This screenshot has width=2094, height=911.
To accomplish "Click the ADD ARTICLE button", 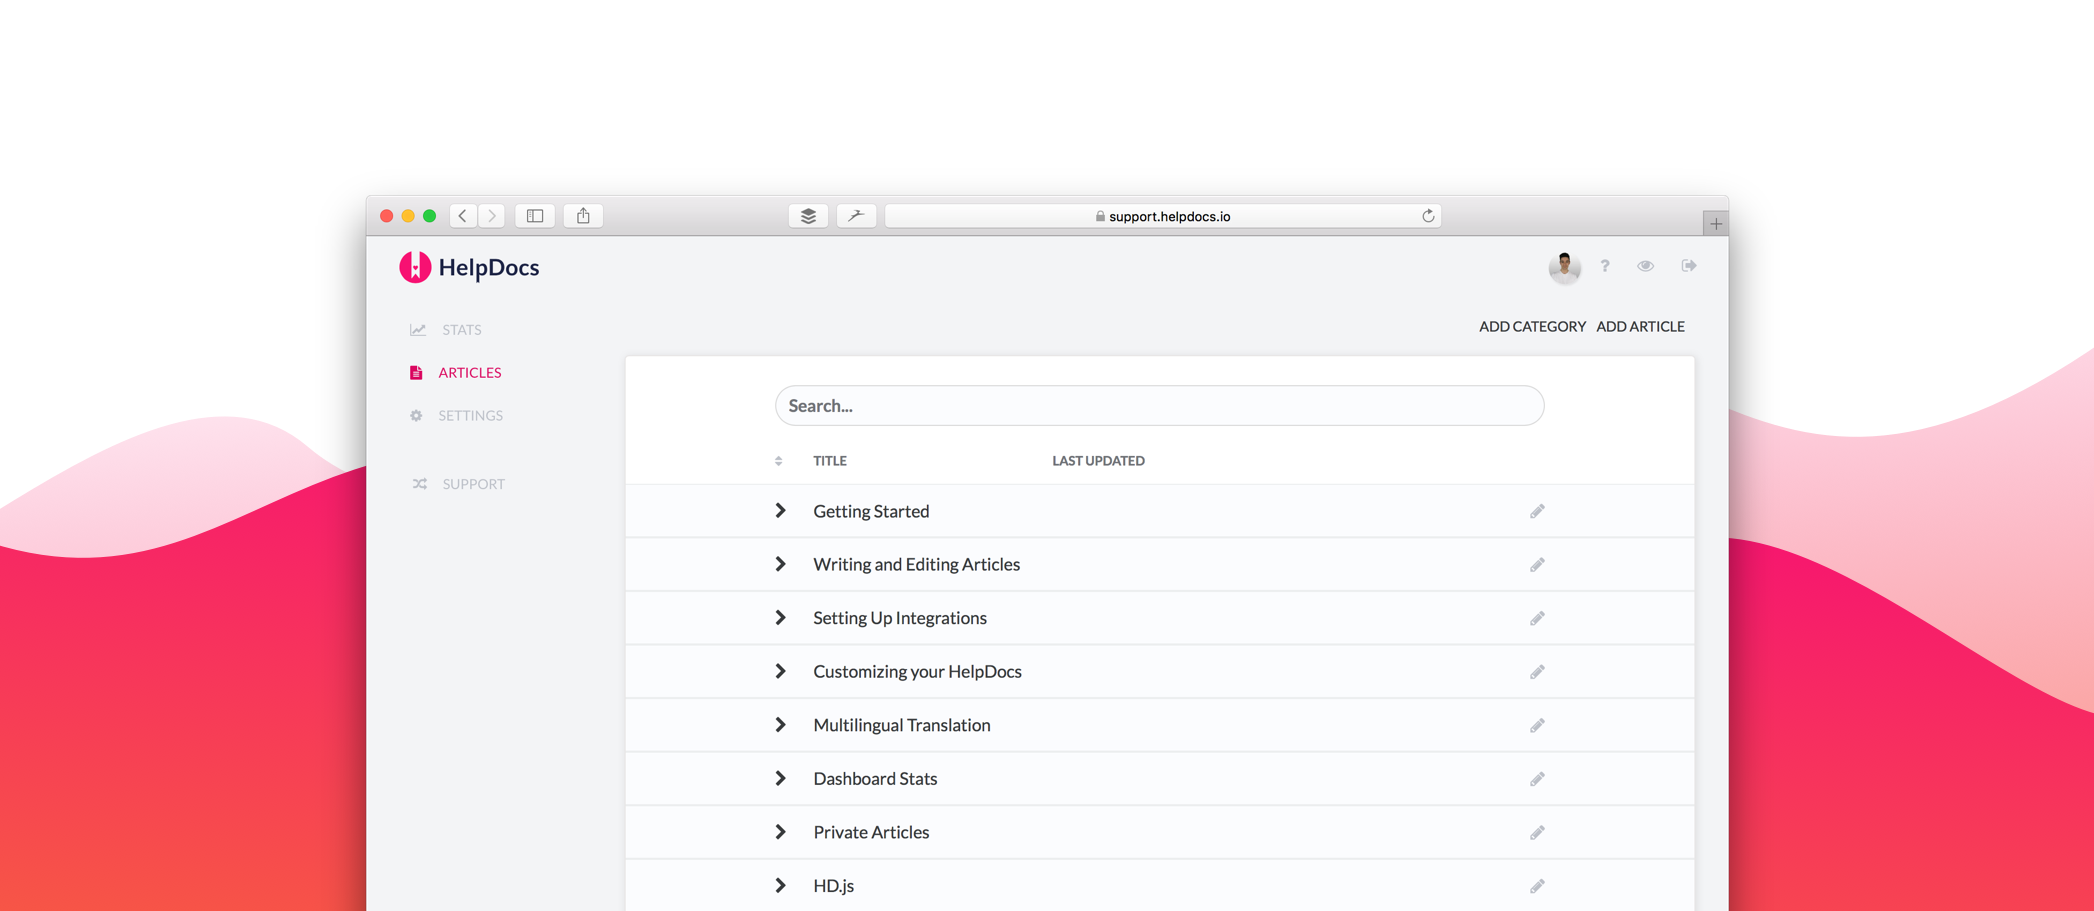I will (x=1641, y=326).
